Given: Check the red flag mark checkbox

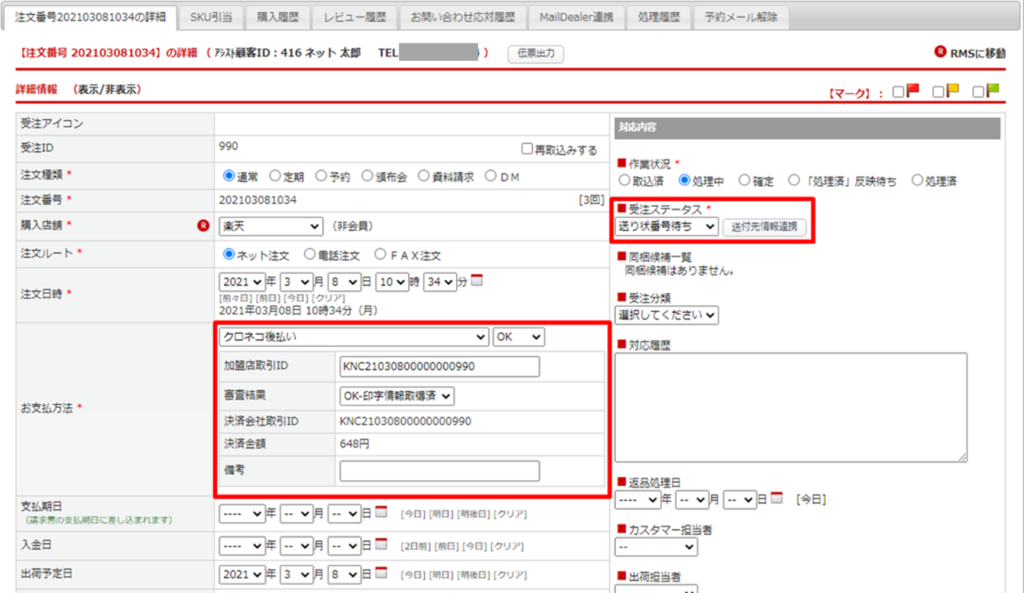Looking at the screenshot, I should [x=899, y=92].
